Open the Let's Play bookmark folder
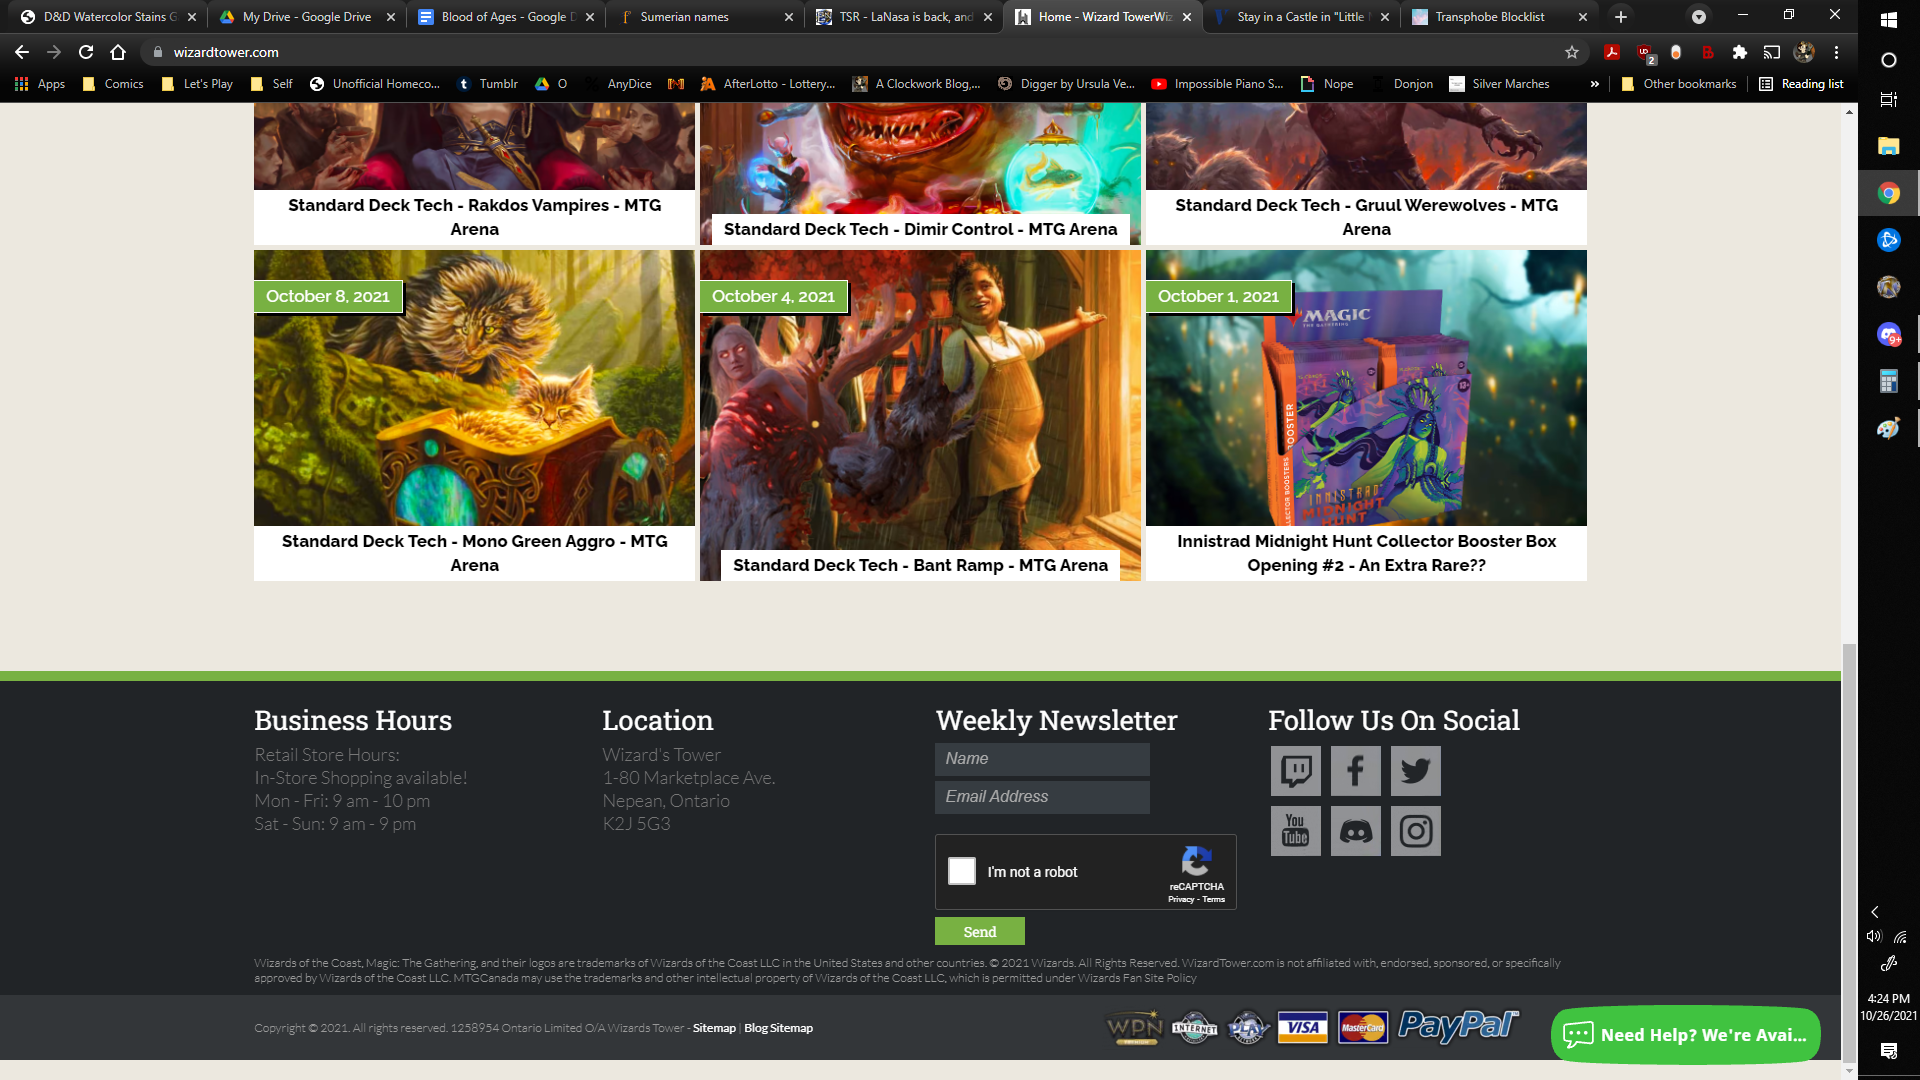Viewport: 1920px width, 1080px height. [197, 84]
